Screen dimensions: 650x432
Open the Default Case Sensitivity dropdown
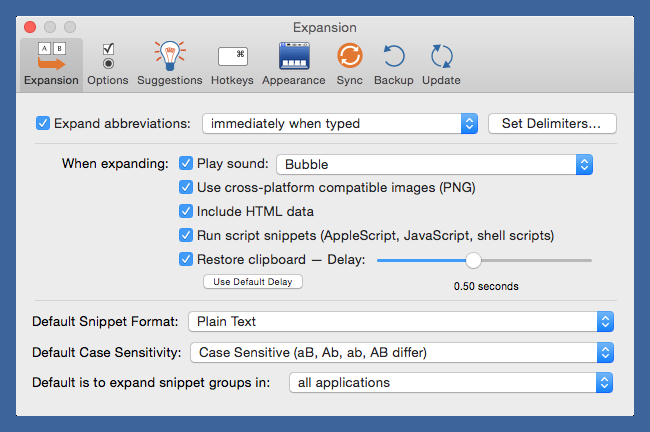pyautogui.click(x=400, y=352)
